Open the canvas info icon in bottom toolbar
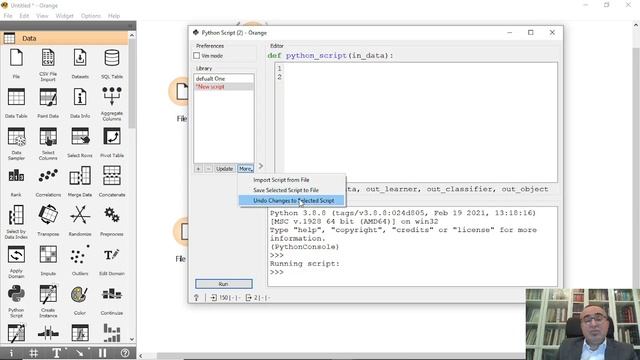The width and height of the screenshot is (640, 360). pyautogui.click(x=11, y=353)
